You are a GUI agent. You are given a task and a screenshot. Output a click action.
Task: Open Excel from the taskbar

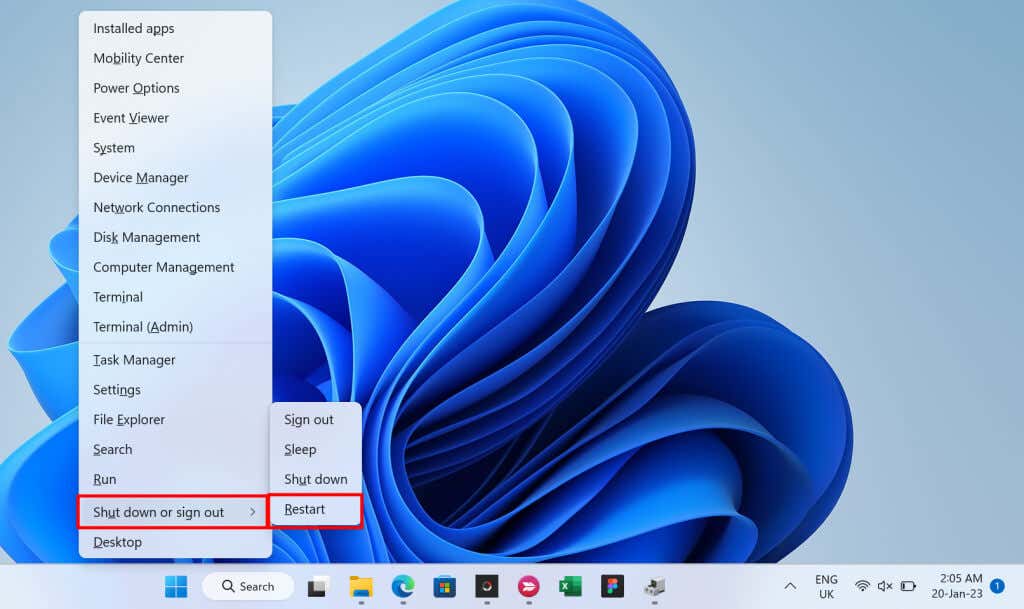point(570,586)
